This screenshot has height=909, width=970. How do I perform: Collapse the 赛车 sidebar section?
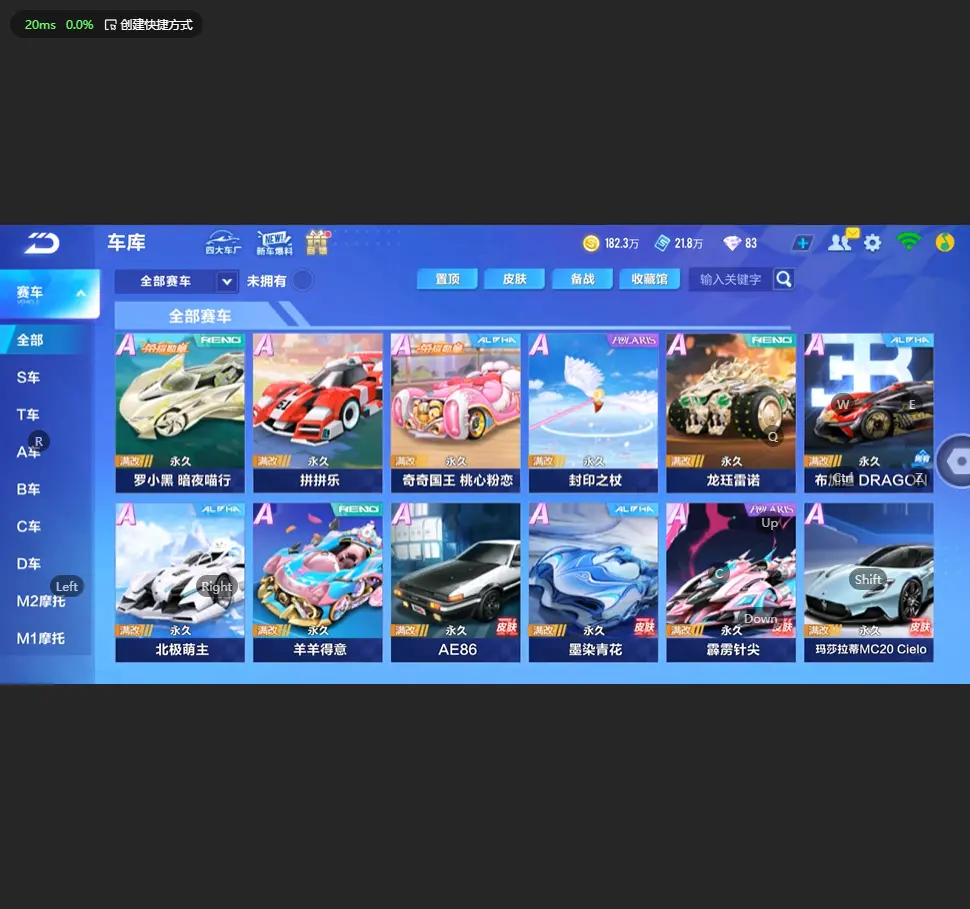(49, 293)
